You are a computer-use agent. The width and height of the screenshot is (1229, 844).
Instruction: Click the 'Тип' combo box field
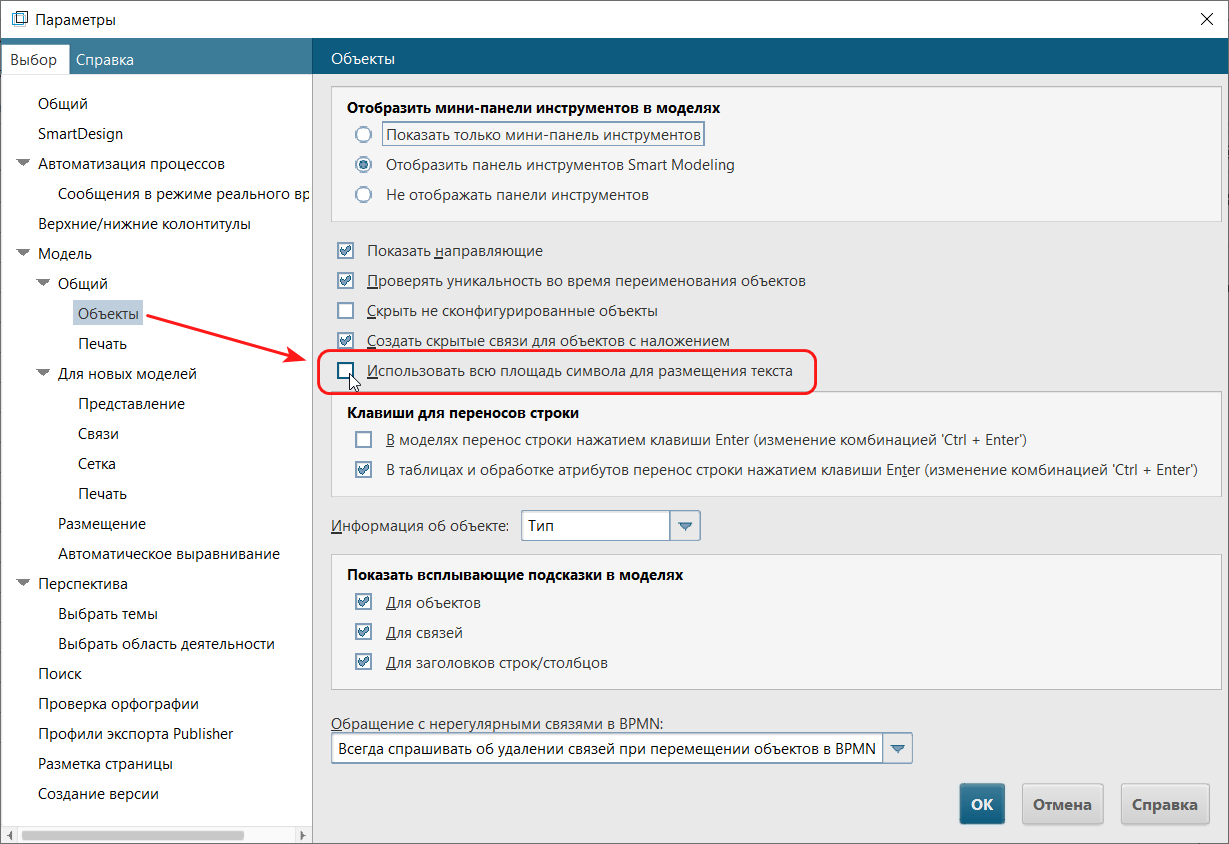coord(596,525)
